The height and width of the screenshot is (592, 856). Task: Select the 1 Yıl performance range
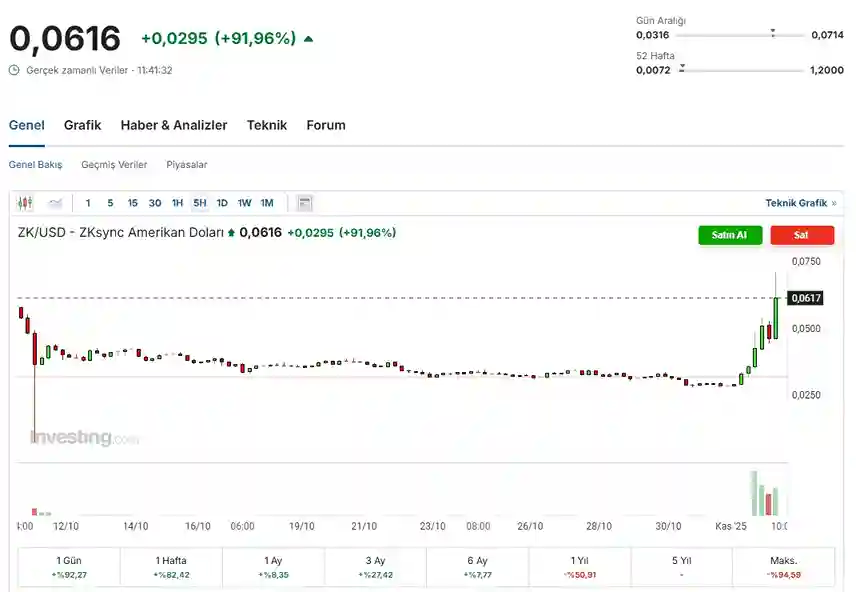click(x=580, y=567)
